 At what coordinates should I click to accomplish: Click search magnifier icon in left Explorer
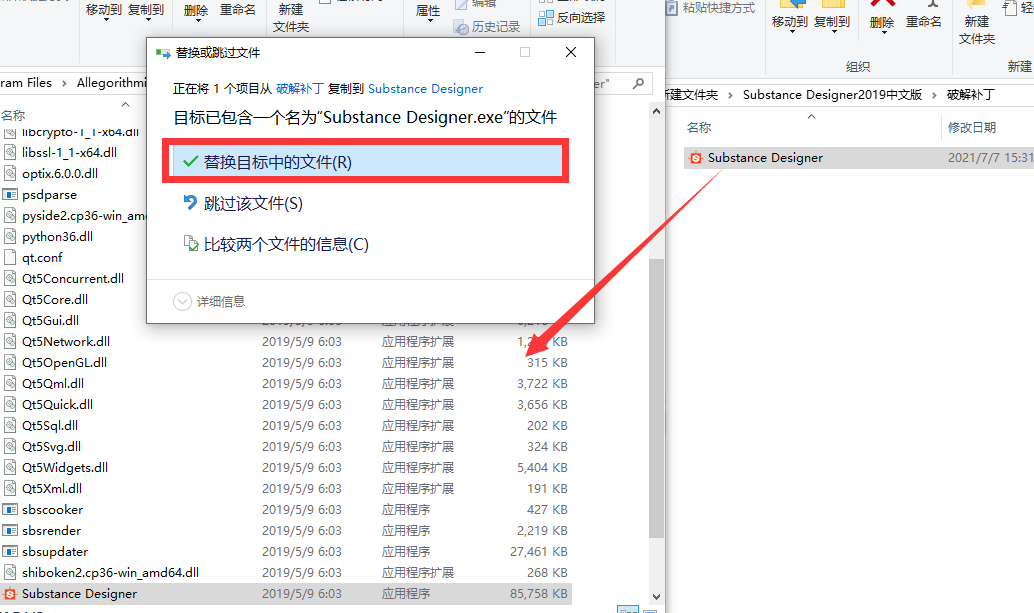click(x=638, y=83)
